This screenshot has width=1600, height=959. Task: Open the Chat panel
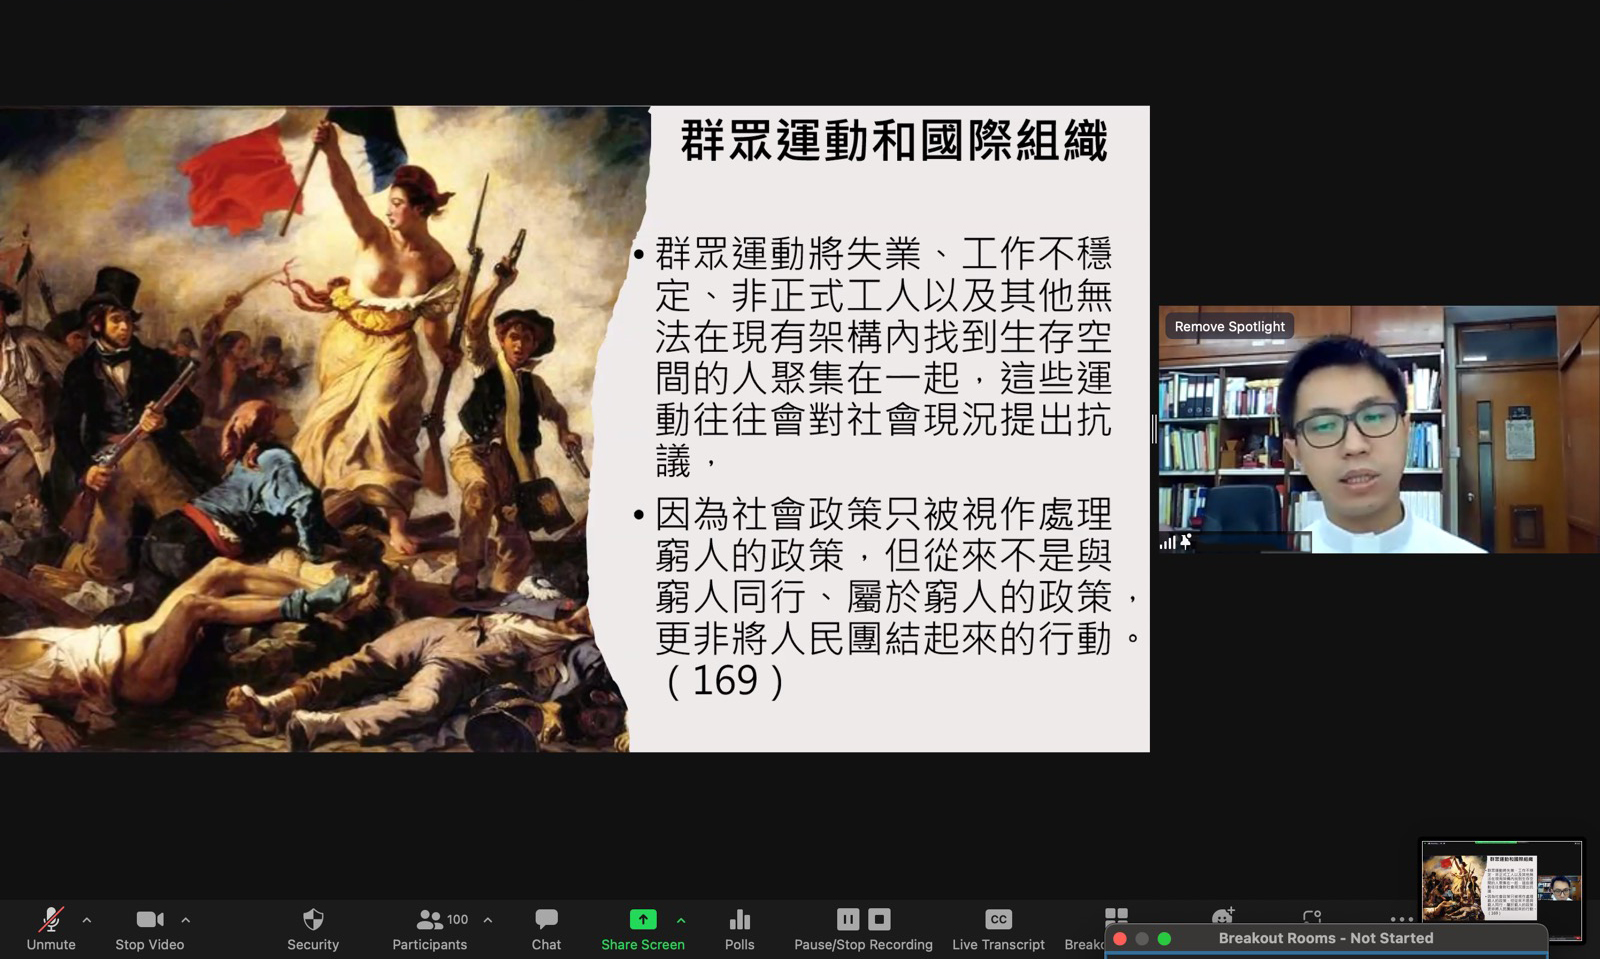pyautogui.click(x=546, y=928)
